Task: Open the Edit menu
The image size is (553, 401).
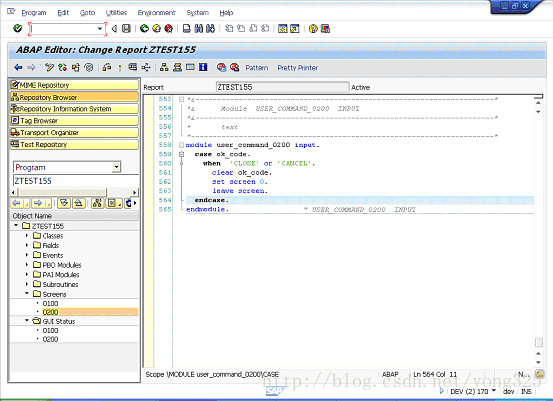Action: point(63,13)
